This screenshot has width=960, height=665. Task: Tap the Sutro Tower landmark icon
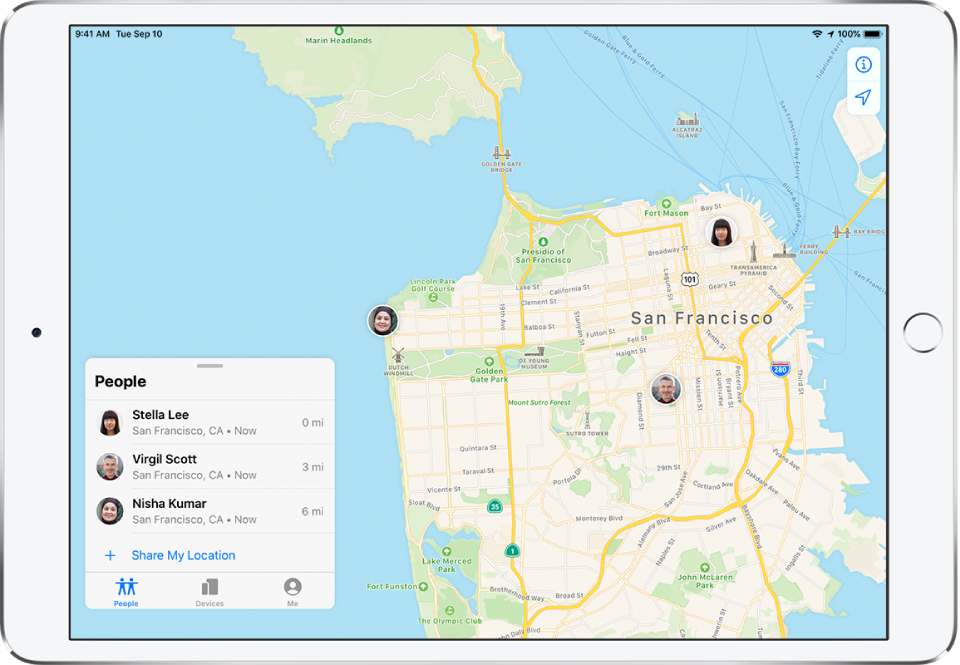coord(587,420)
